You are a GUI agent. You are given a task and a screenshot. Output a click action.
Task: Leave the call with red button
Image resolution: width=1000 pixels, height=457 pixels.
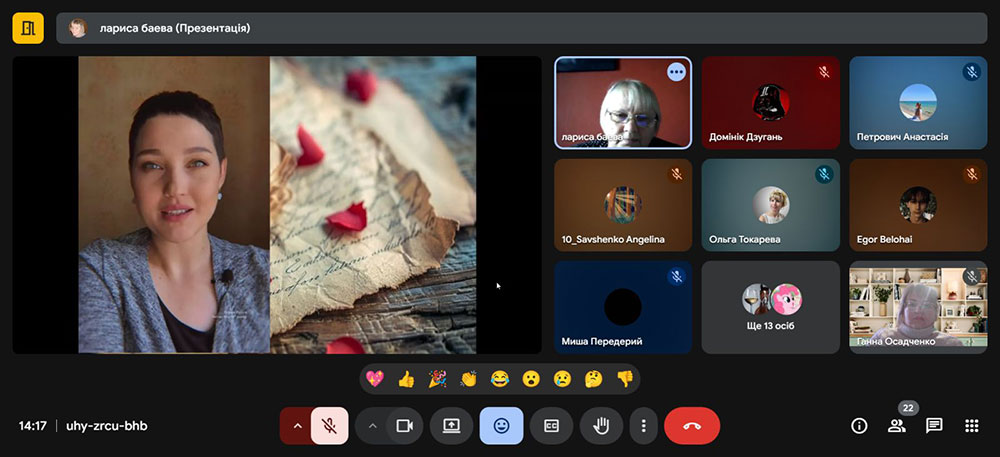click(691, 425)
